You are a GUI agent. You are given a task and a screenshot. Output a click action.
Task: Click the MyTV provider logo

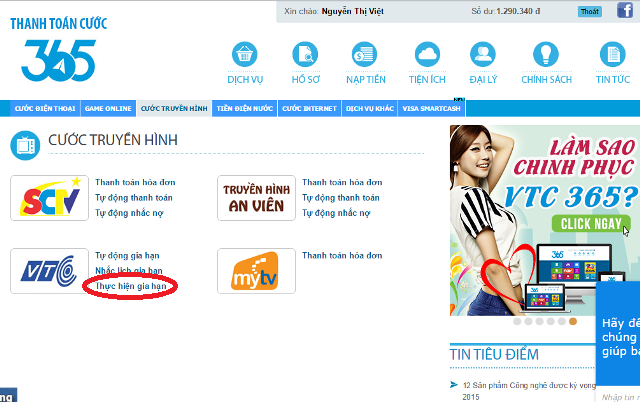pyautogui.click(x=256, y=271)
